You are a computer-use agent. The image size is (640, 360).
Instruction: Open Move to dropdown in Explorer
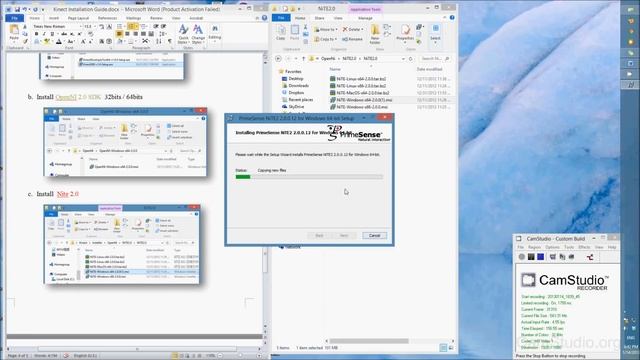point(326,29)
